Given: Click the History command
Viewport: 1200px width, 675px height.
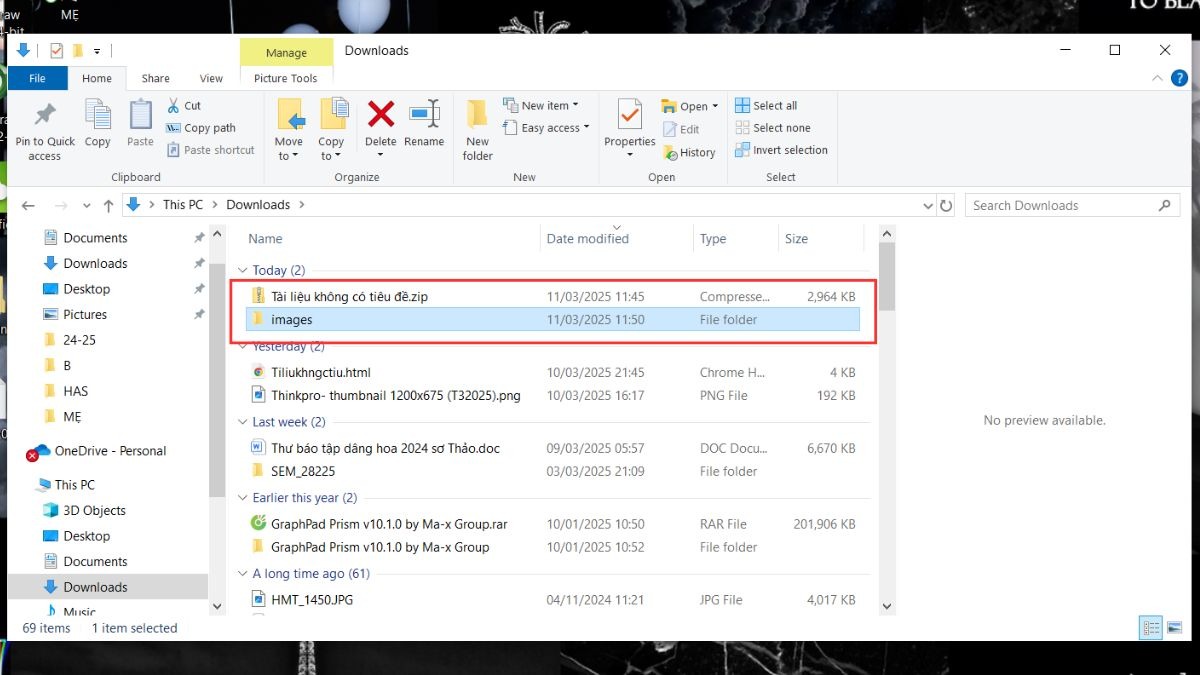Looking at the screenshot, I should (x=689, y=153).
